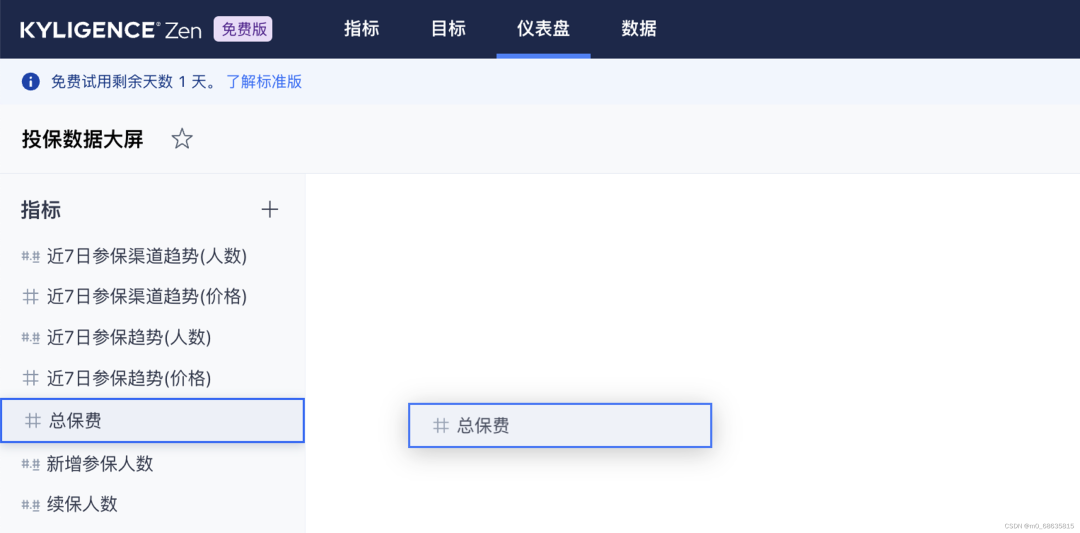Switch to the 目标 tab
Image resolution: width=1080 pixels, height=533 pixels.
[448, 29]
